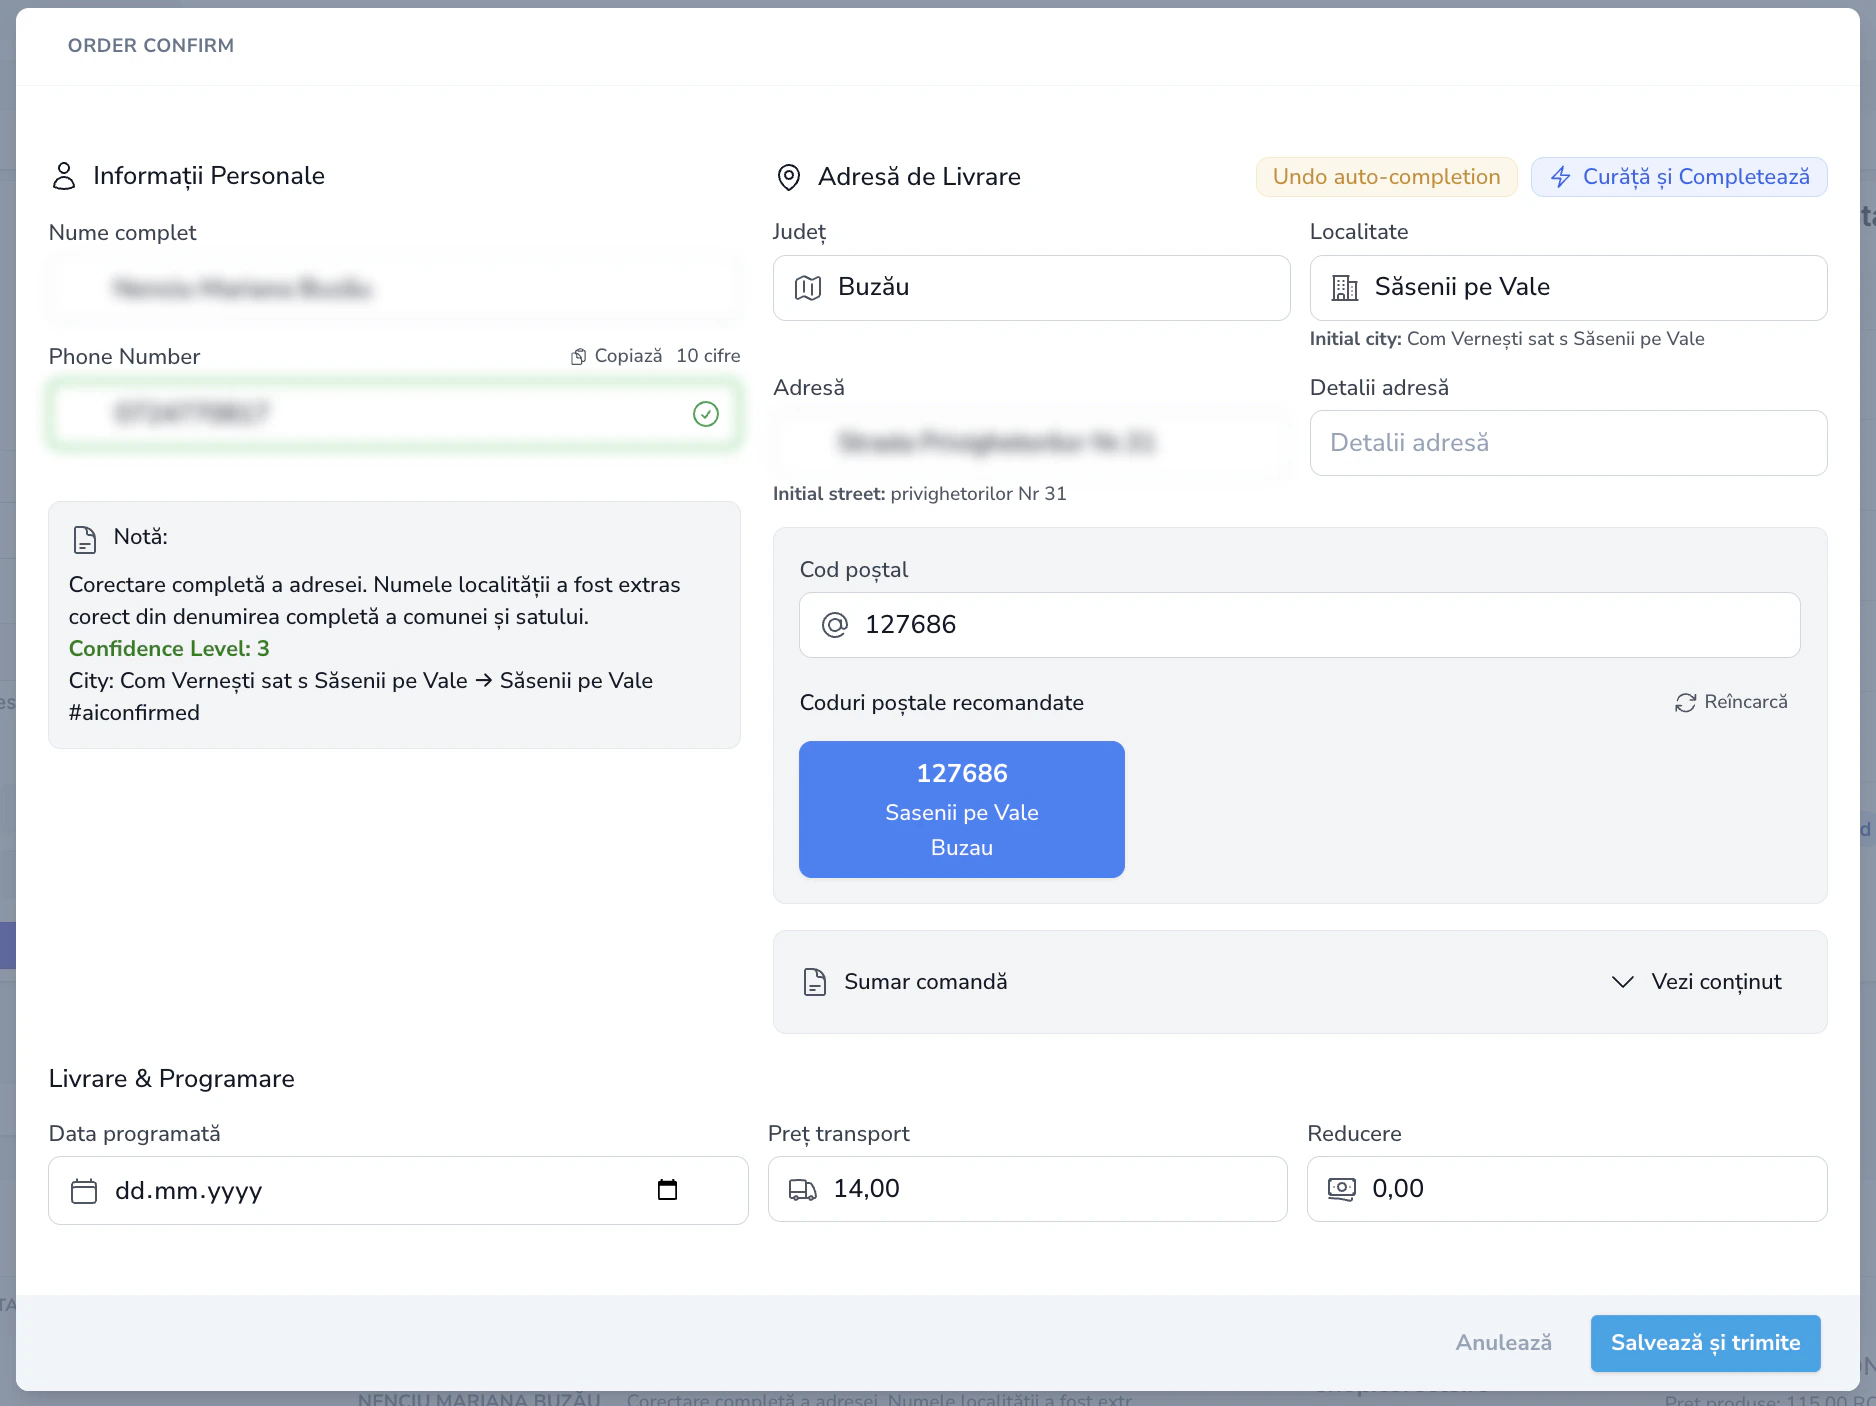Image resolution: width=1876 pixels, height=1406 pixels.
Task: Click the '#aiconfirmed' tag in the note
Action: coord(134,713)
